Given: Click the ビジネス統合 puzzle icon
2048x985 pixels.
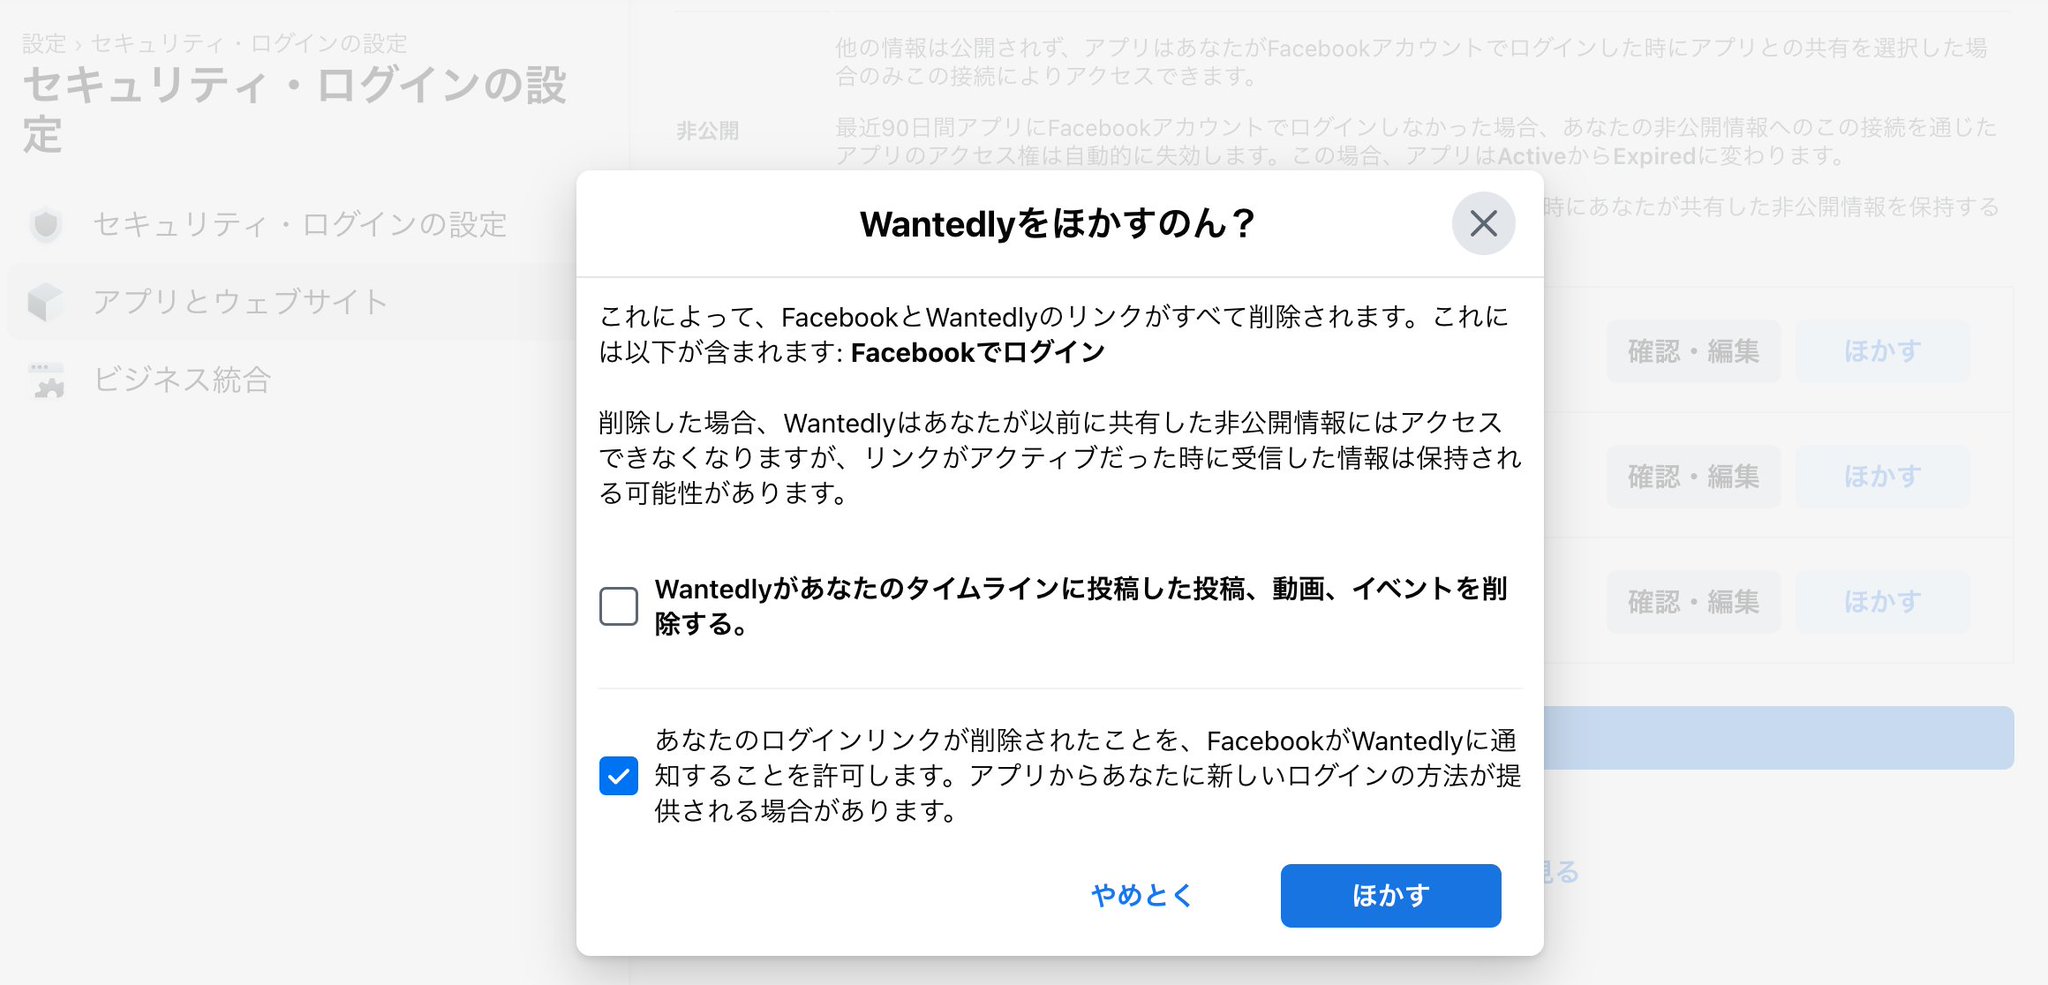Looking at the screenshot, I should pyautogui.click(x=46, y=380).
